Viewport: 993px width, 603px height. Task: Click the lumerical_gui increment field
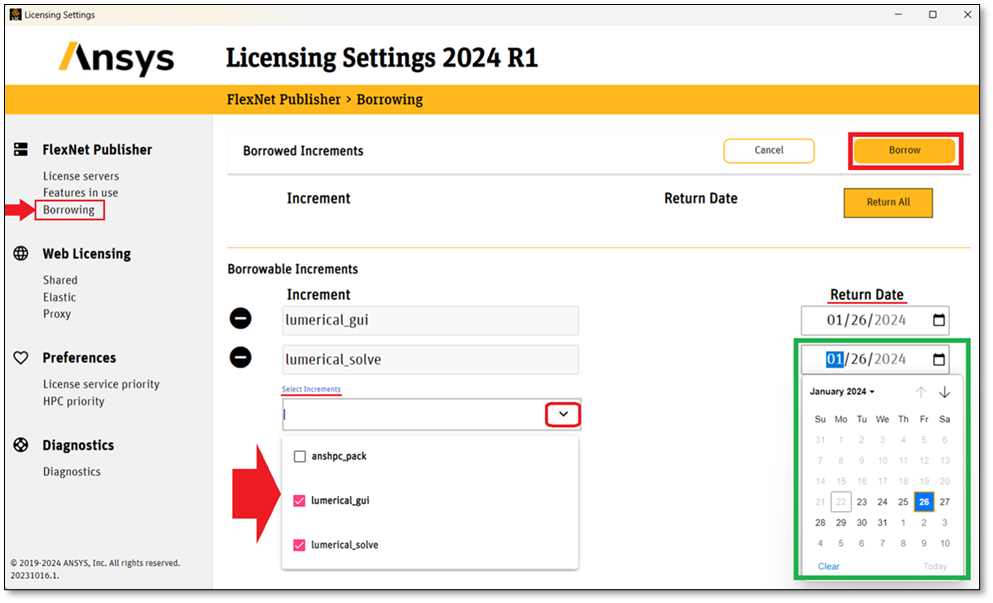(x=430, y=321)
